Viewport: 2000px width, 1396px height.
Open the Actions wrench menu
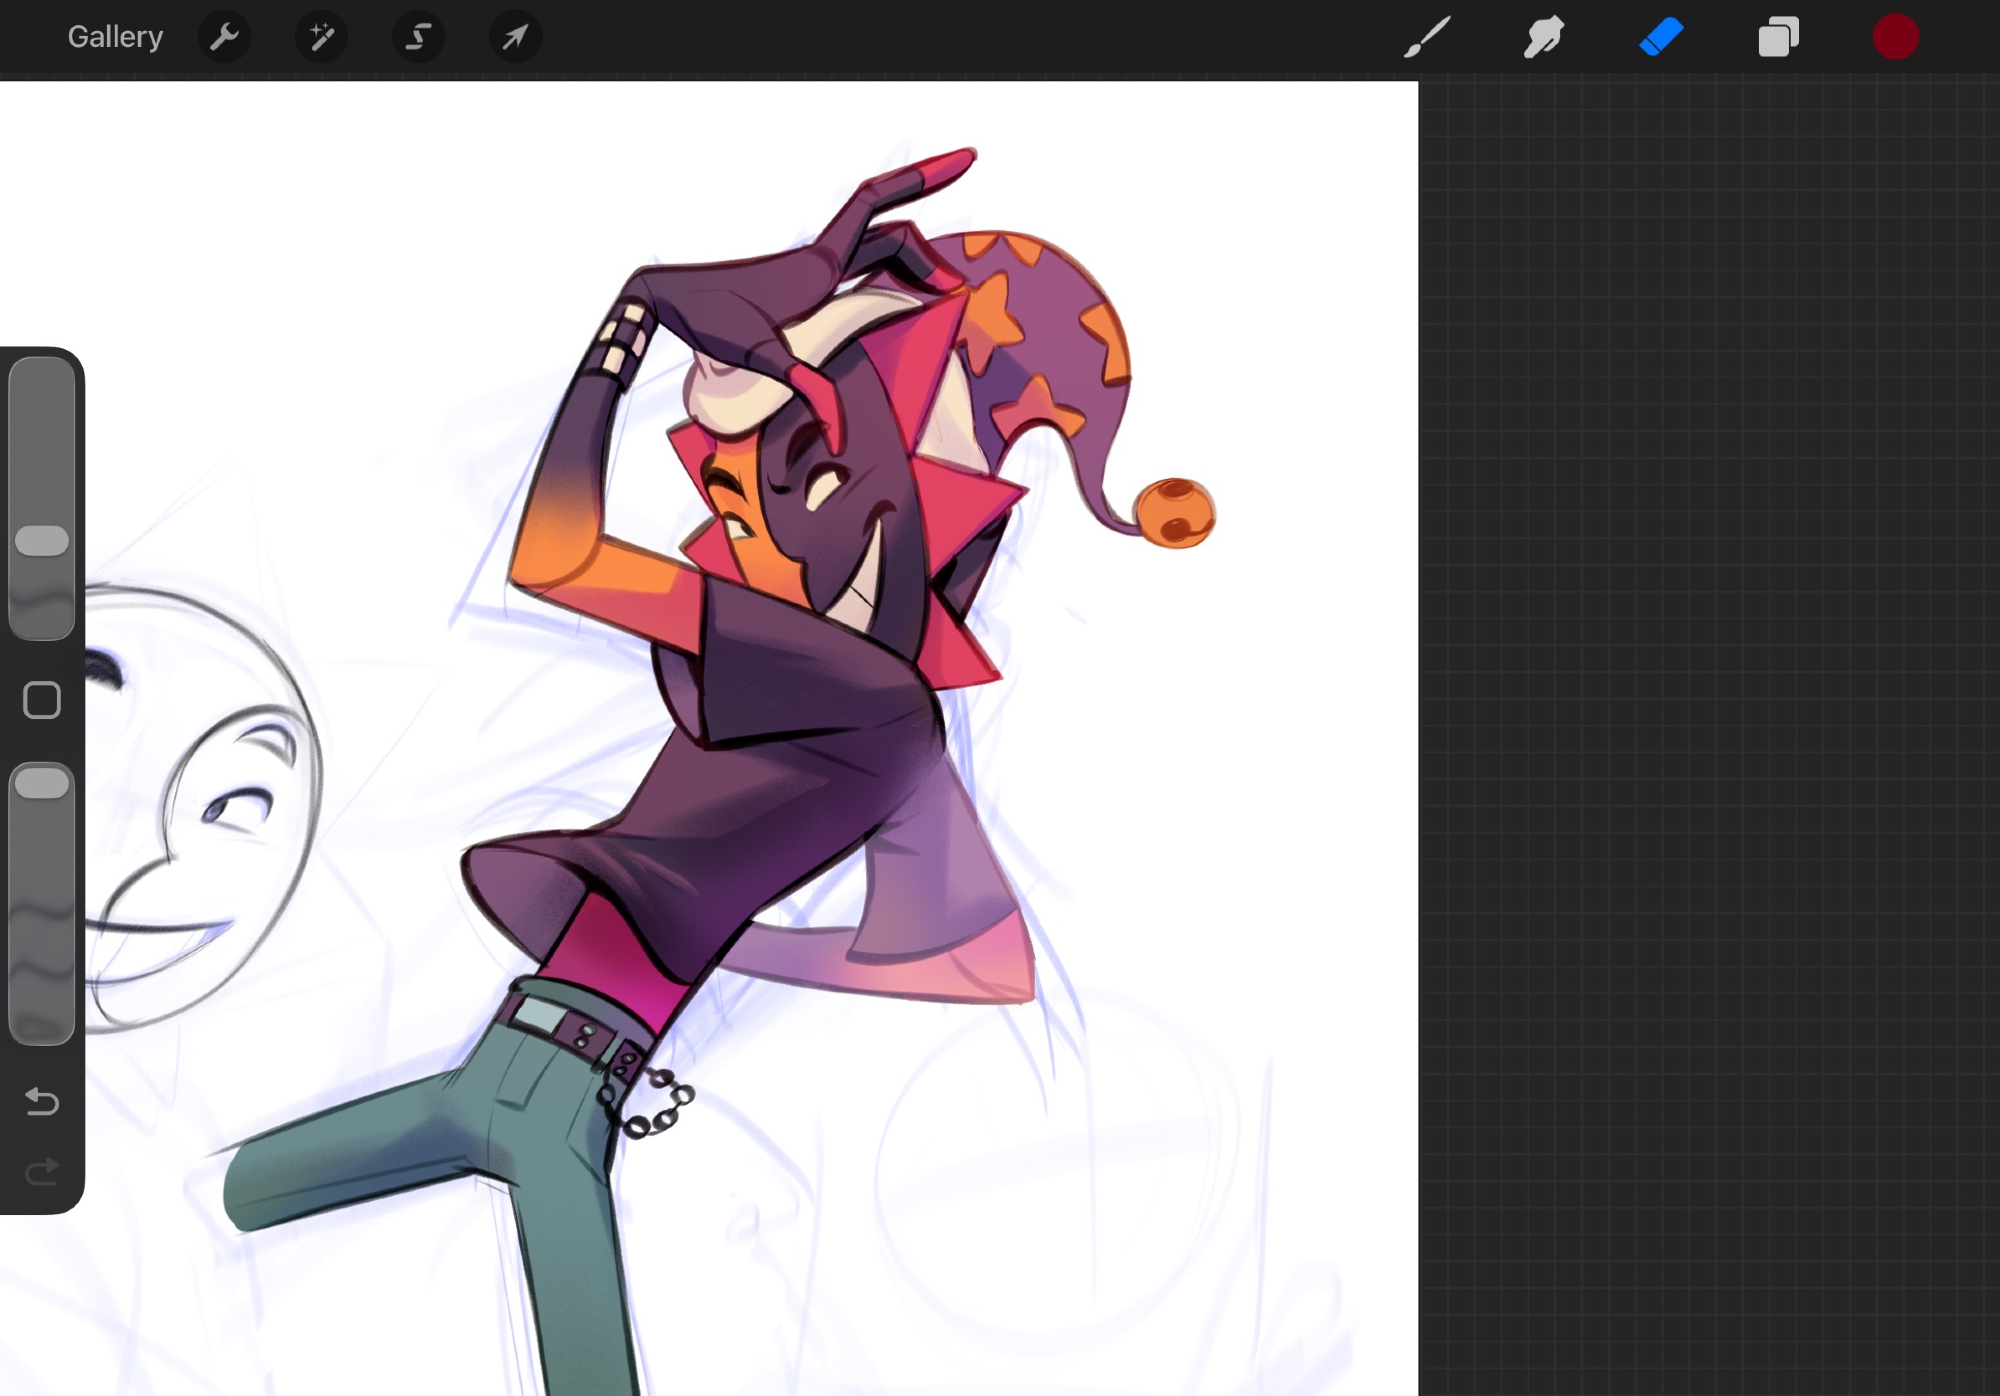[224, 37]
